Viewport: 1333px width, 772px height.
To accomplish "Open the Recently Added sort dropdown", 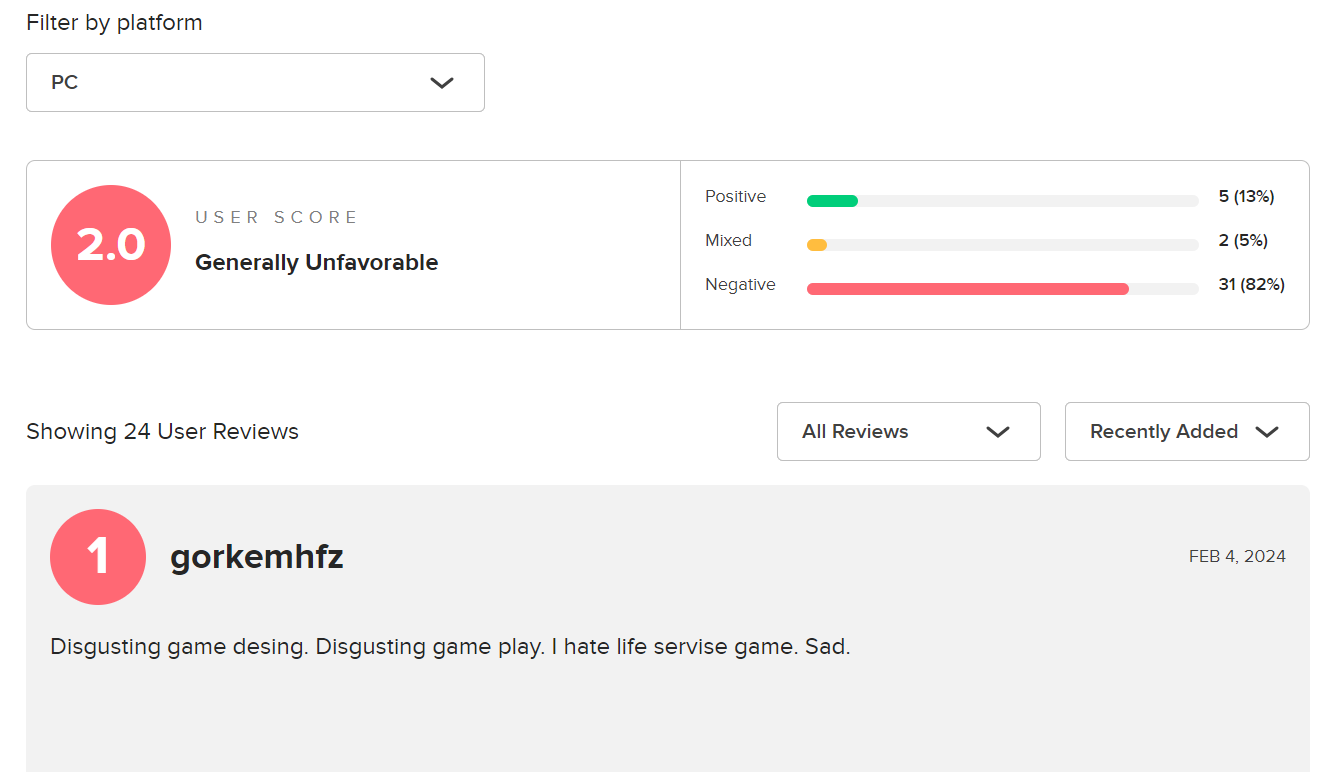I will pyautogui.click(x=1186, y=432).
